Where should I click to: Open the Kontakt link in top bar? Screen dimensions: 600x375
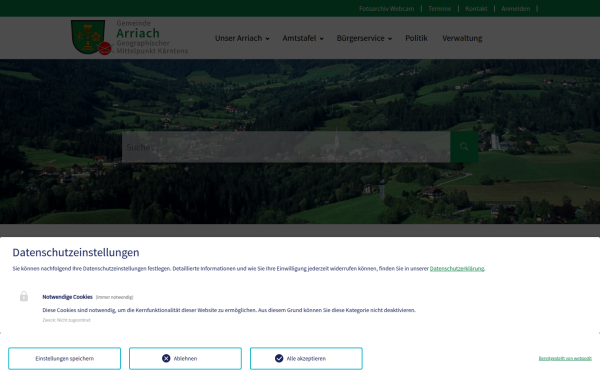coord(476,8)
